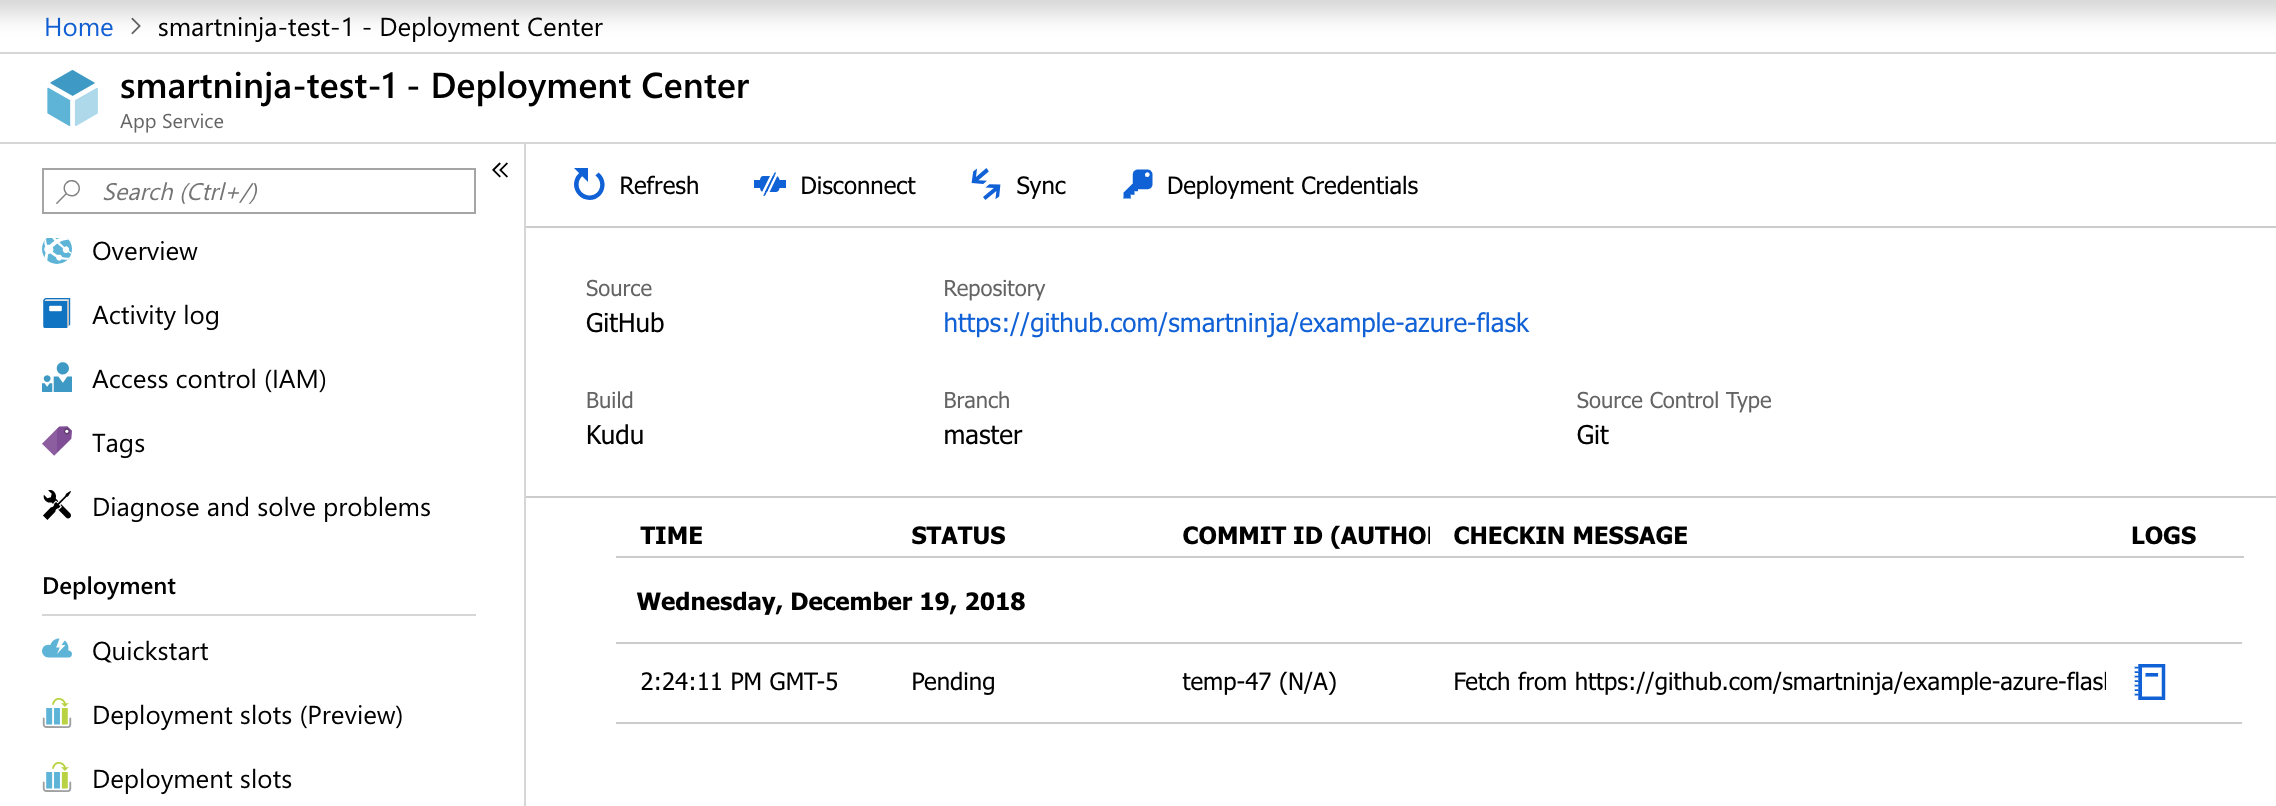Click the Diagnose wrench icon

coord(57,506)
